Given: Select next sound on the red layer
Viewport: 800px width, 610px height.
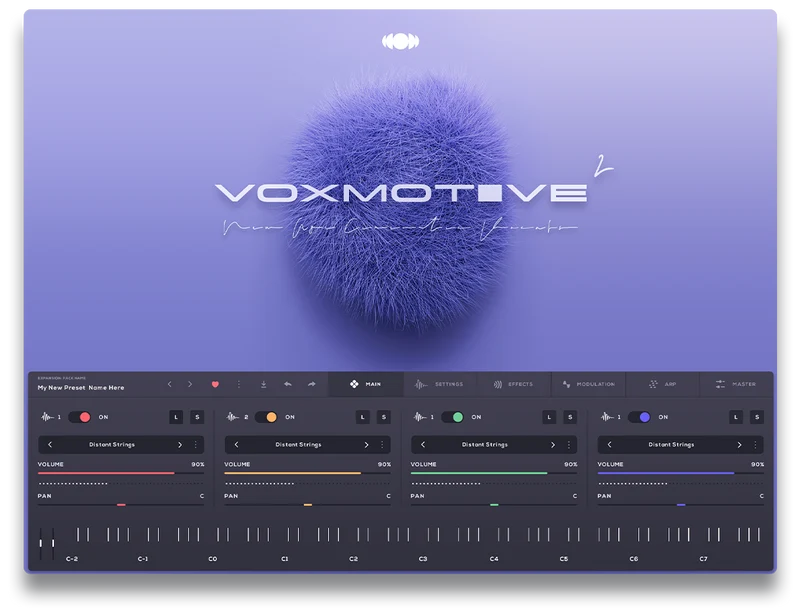Looking at the screenshot, I should pyautogui.click(x=180, y=445).
